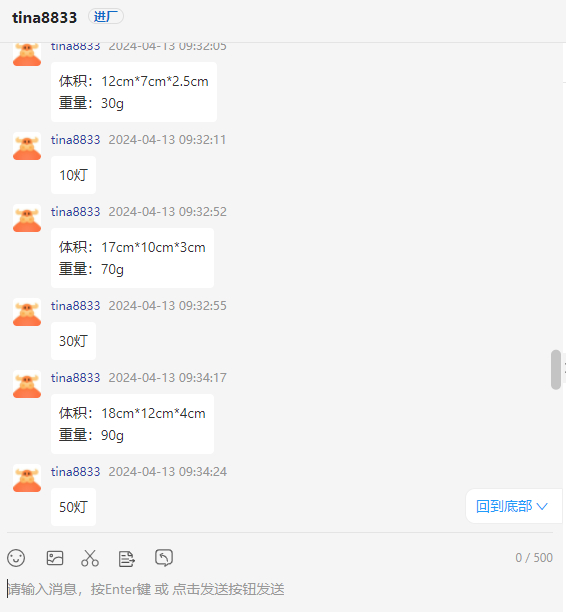The width and height of the screenshot is (566, 612).
Task: Click the tina8833 sender name at 09:34:17
Action: 75,378
